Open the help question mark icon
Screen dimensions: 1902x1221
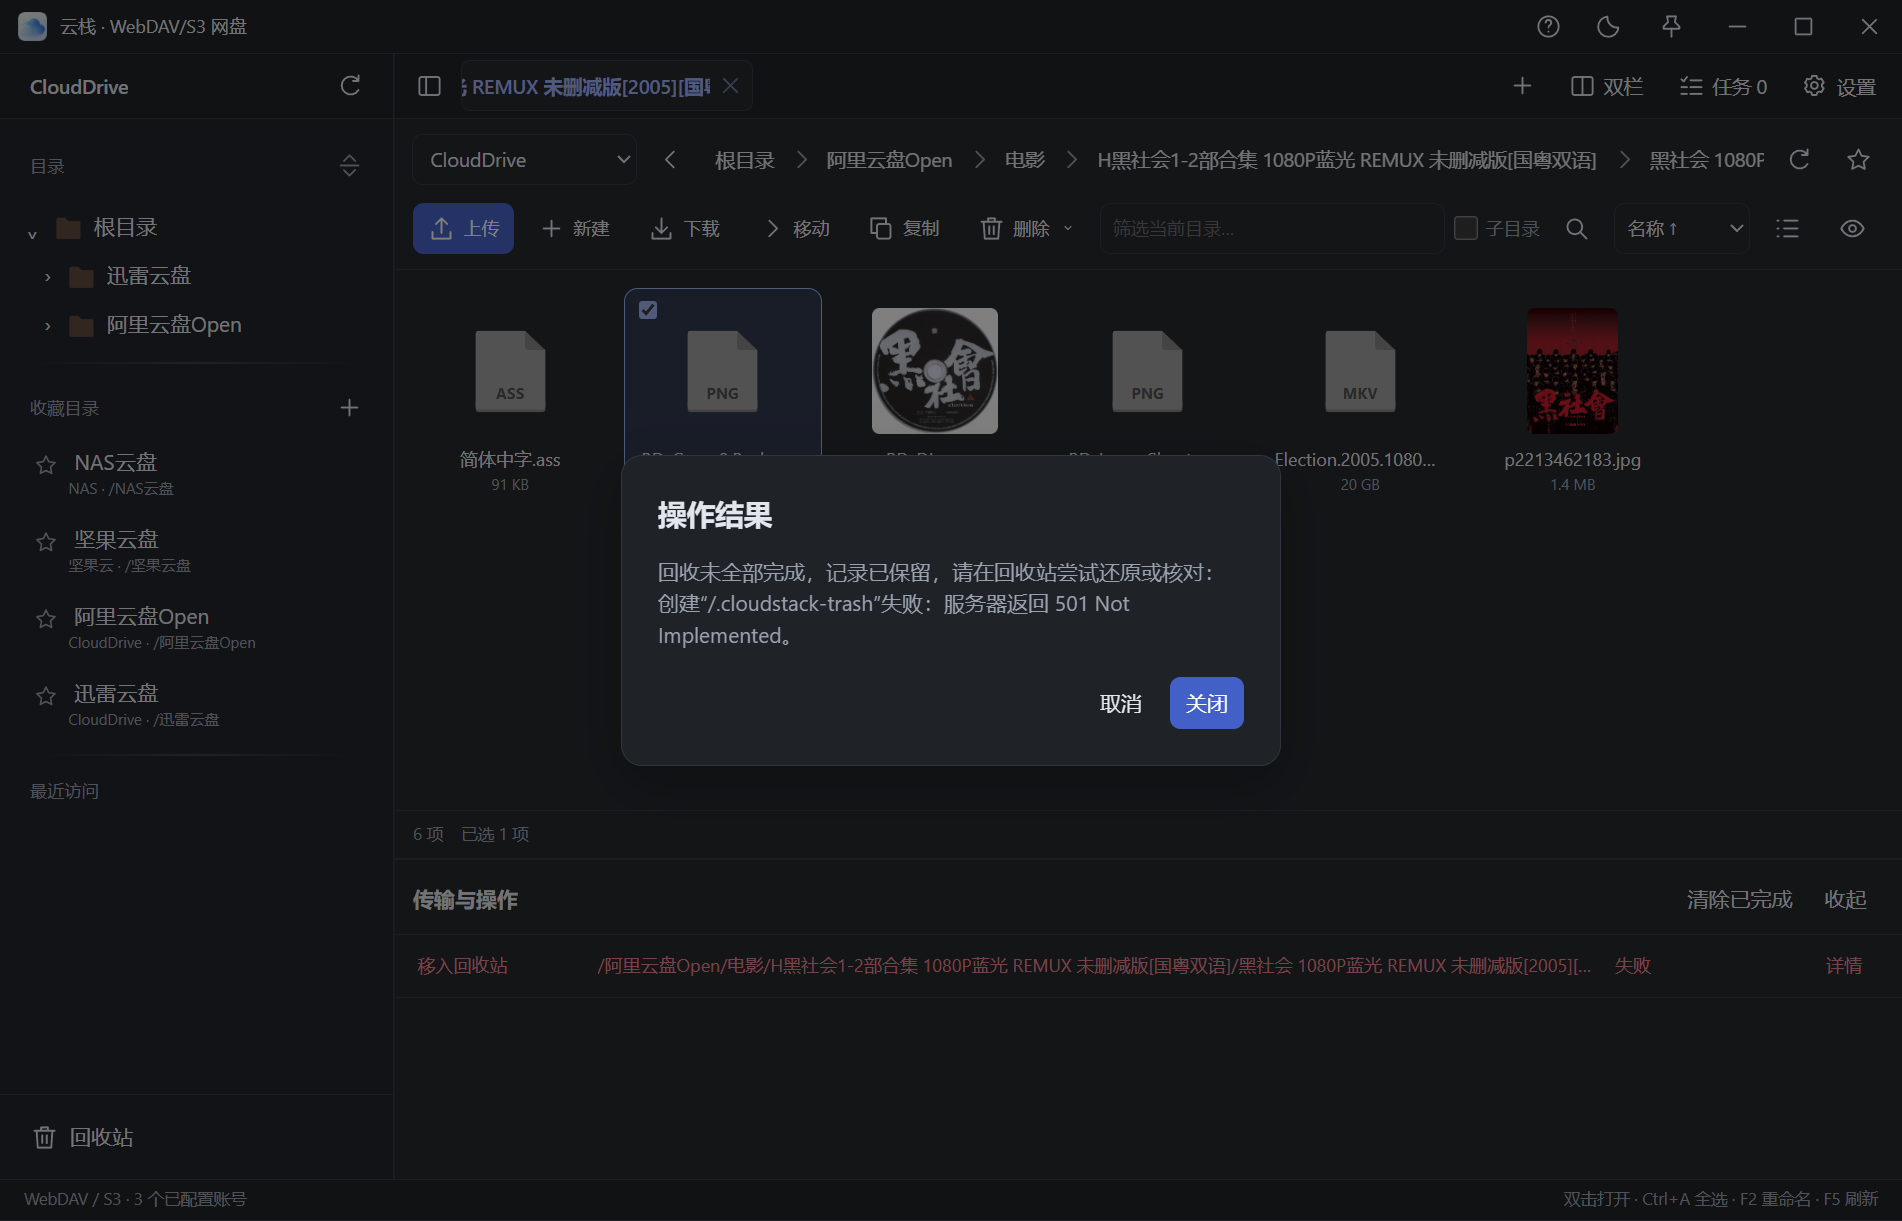[1548, 27]
